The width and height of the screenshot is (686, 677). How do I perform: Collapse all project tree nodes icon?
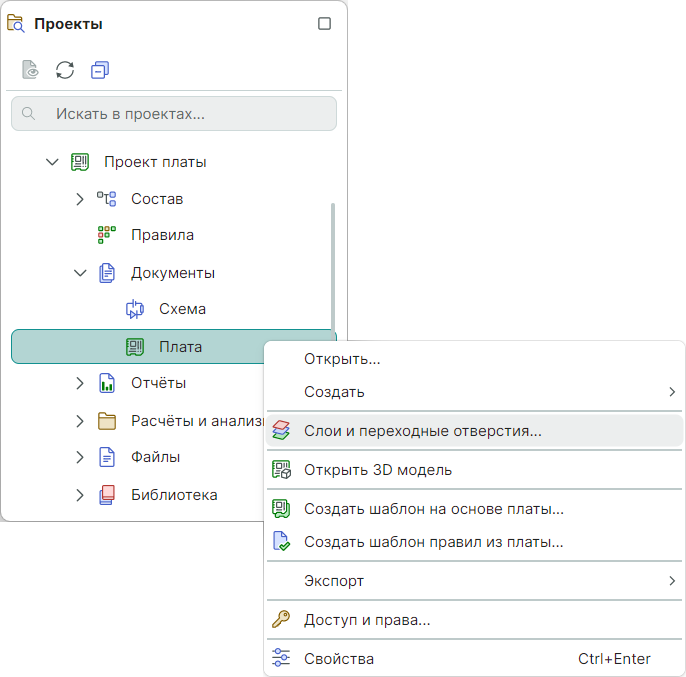[99, 70]
